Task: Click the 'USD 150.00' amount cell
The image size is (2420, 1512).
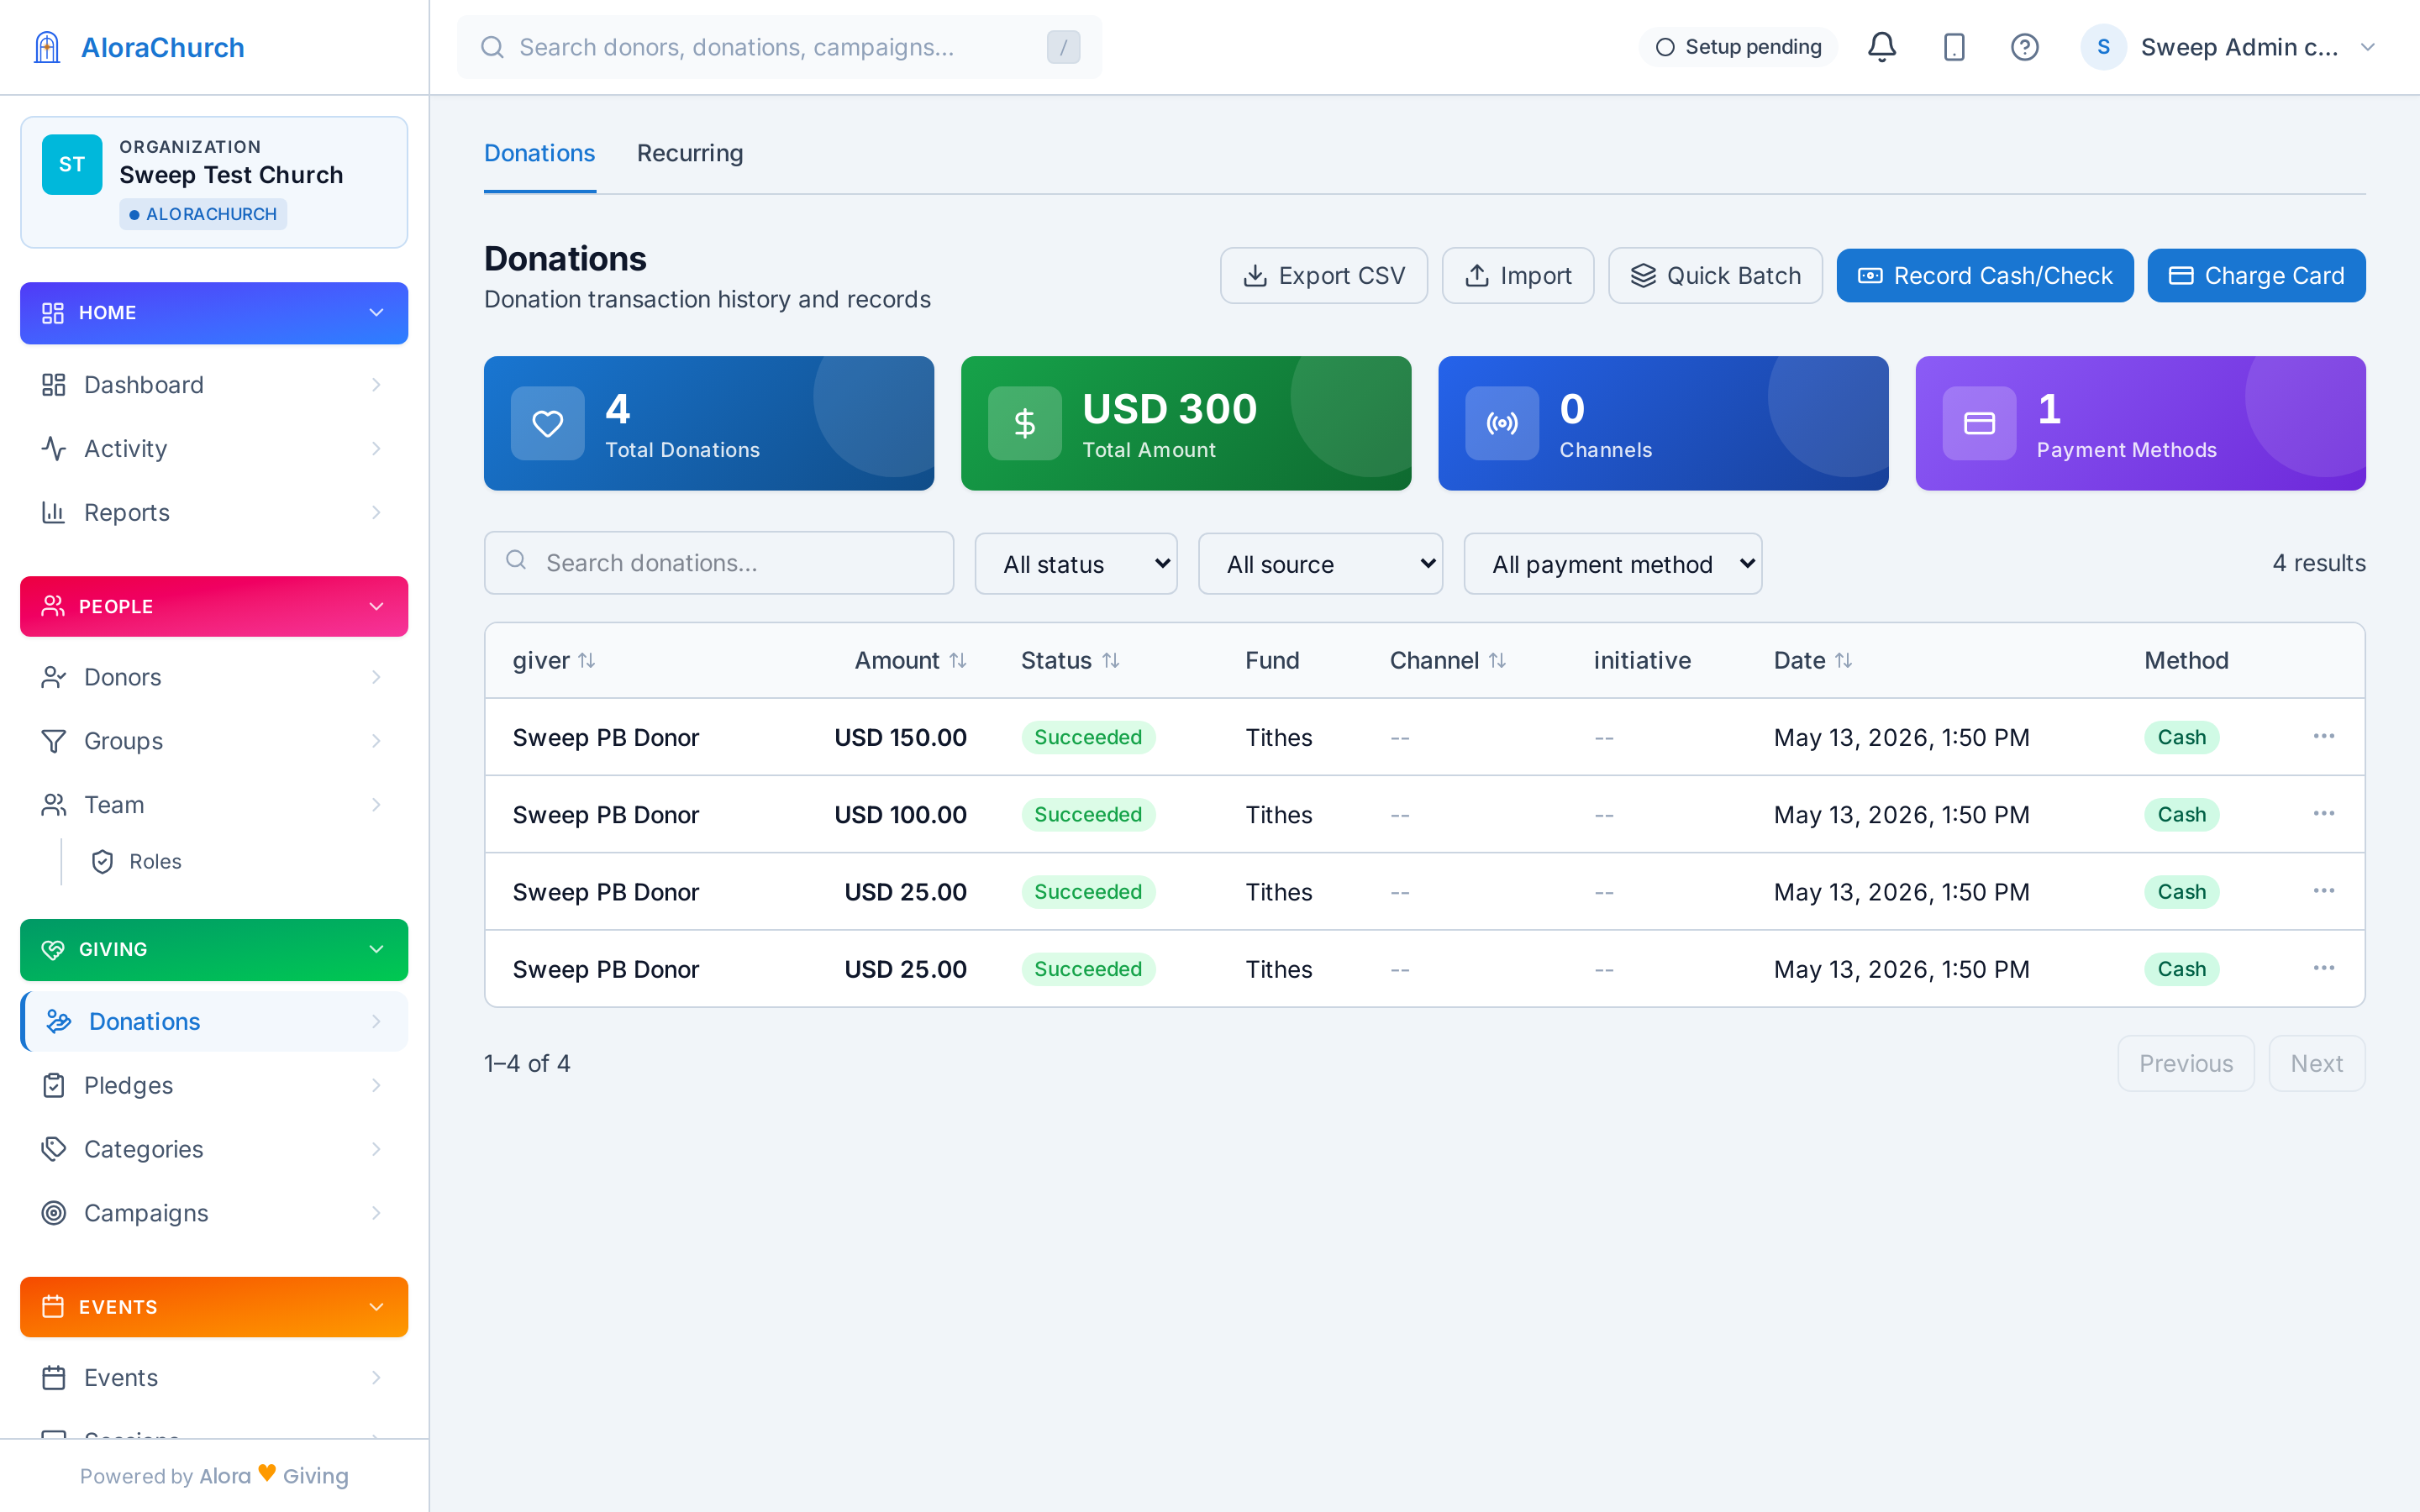Action: pos(900,738)
